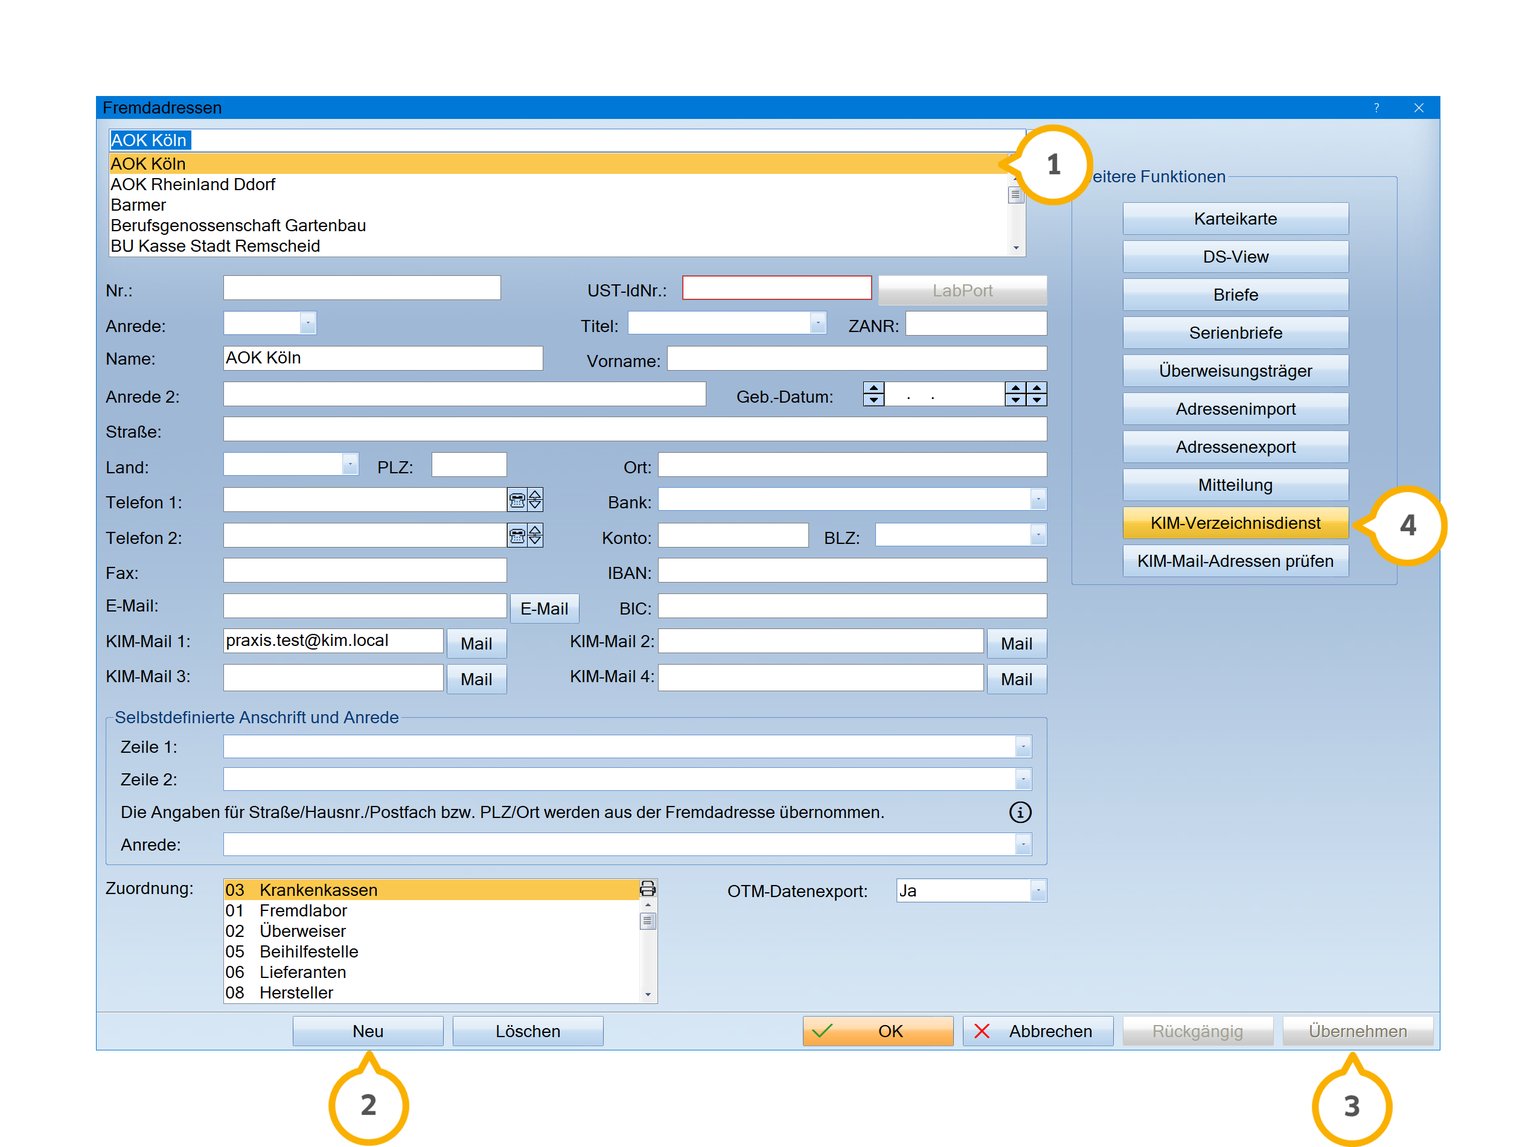
Task: Select Barmer in the address list
Action: [558, 205]
